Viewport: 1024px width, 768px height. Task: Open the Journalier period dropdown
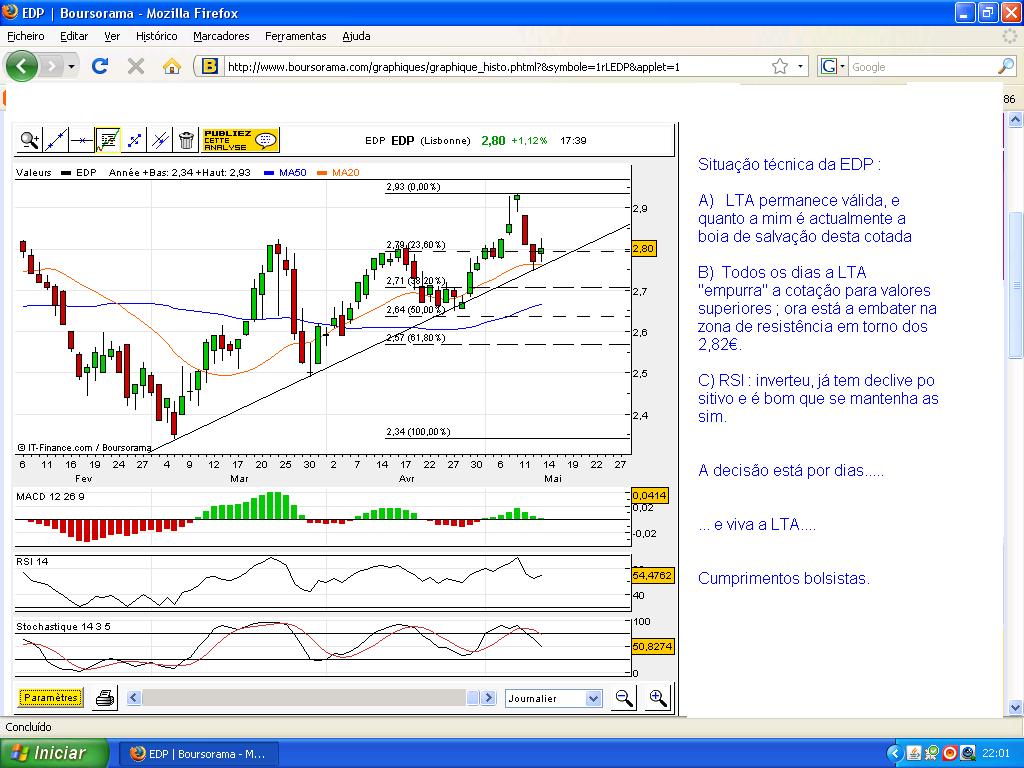(x=553, y=698)
